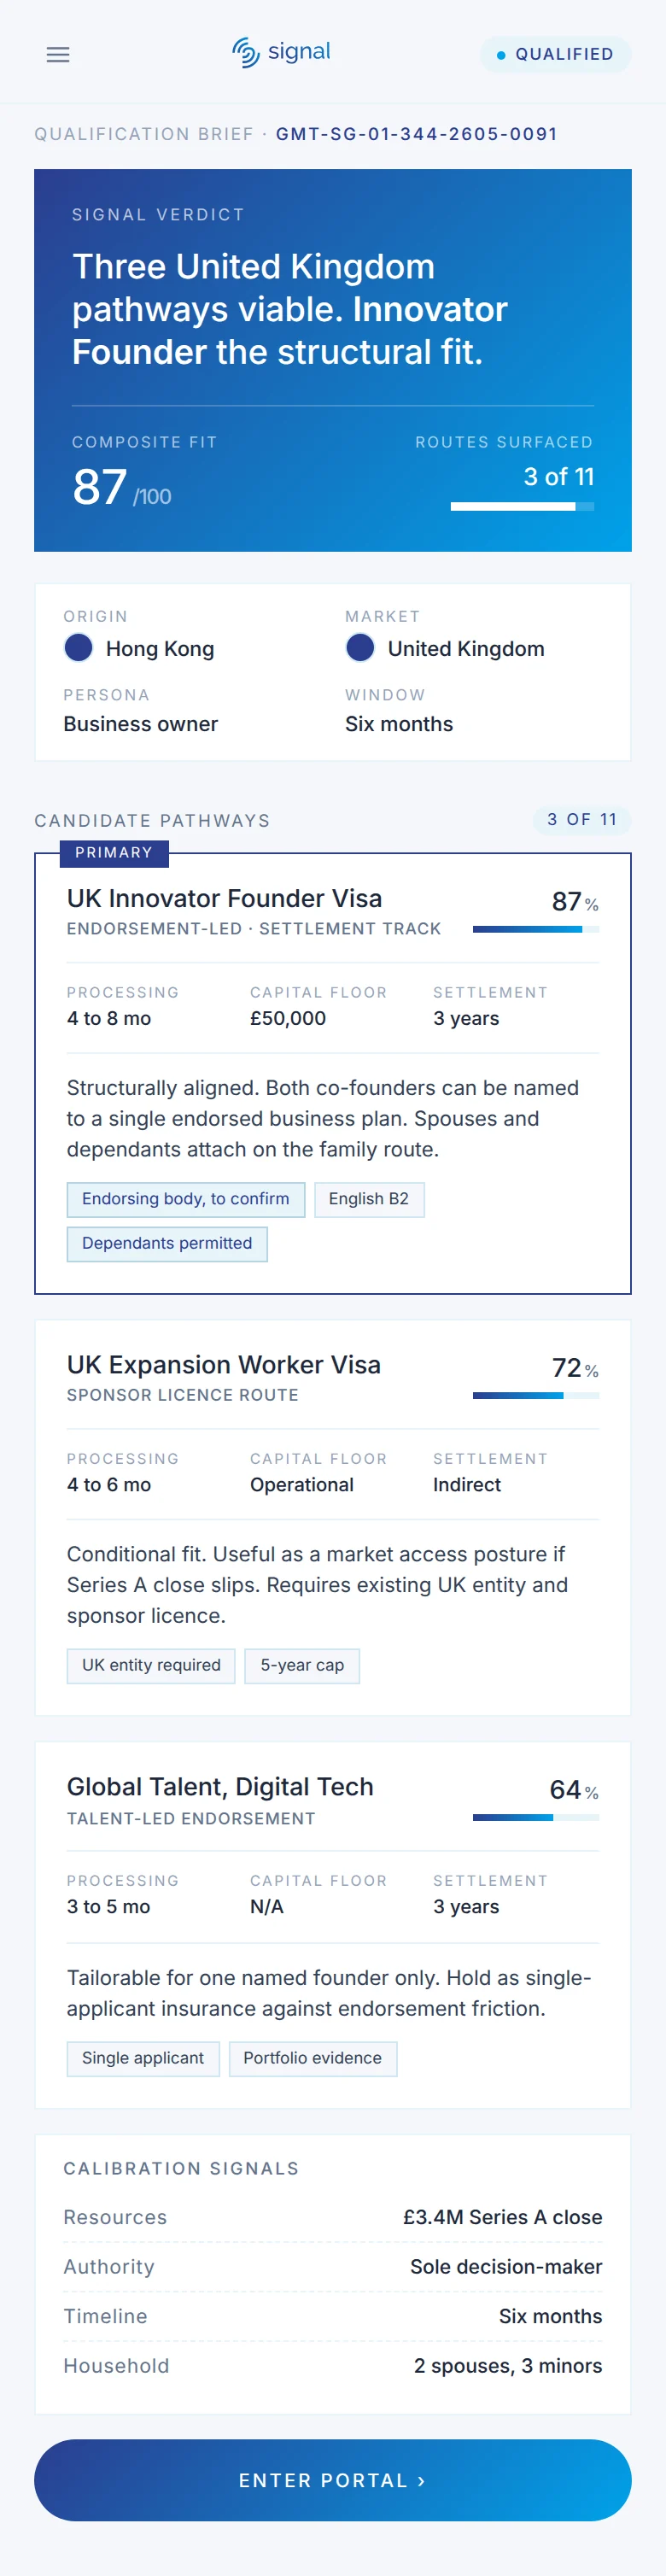The width and height of the screenshot is (666, 2576).
Task: Click the ENTER PORTAL button
Action: tap(333, 2480)
